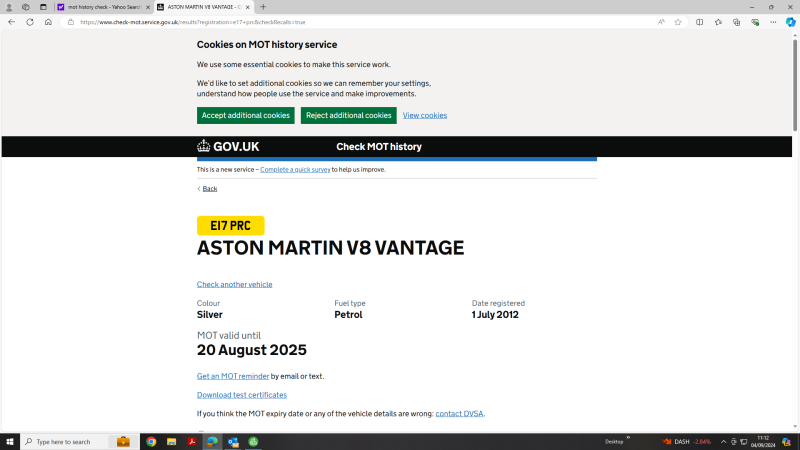Open the contact DVSA link

point(459,414)
